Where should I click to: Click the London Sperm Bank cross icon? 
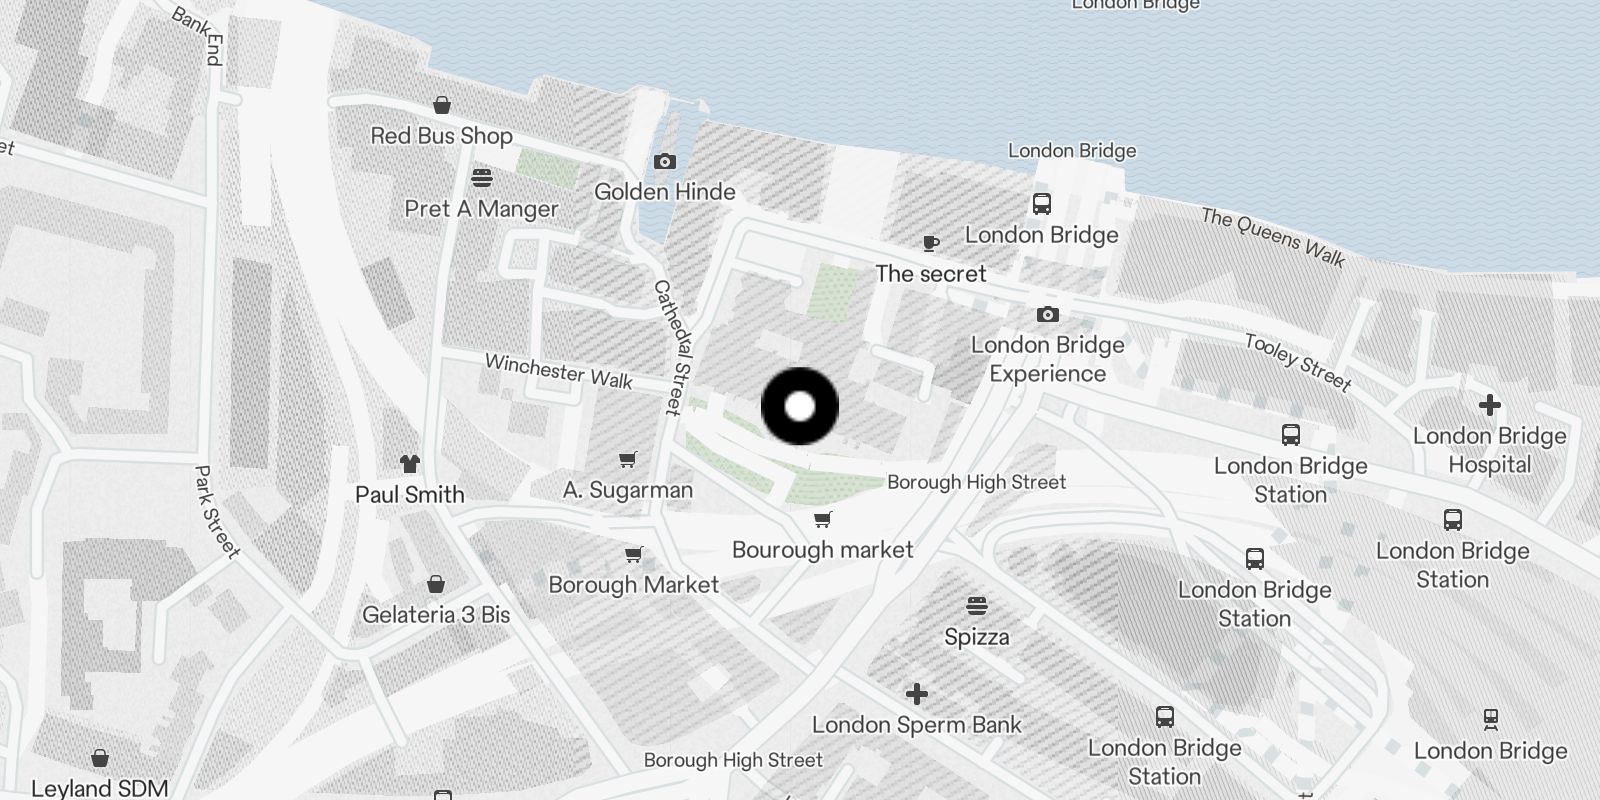pos(917,694)
